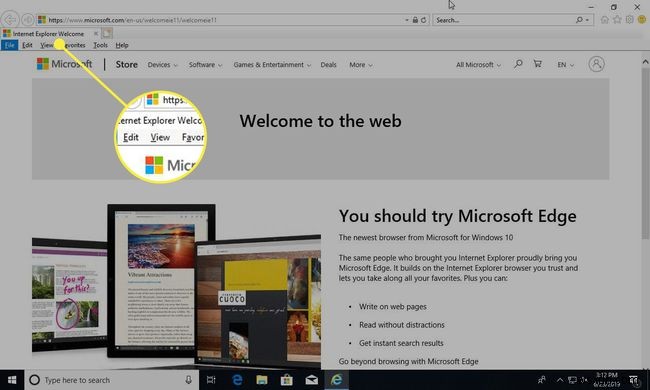This screenshot has height=390, width=650.
Task: Click the Microsoft logo on the page
Action: 64,64
